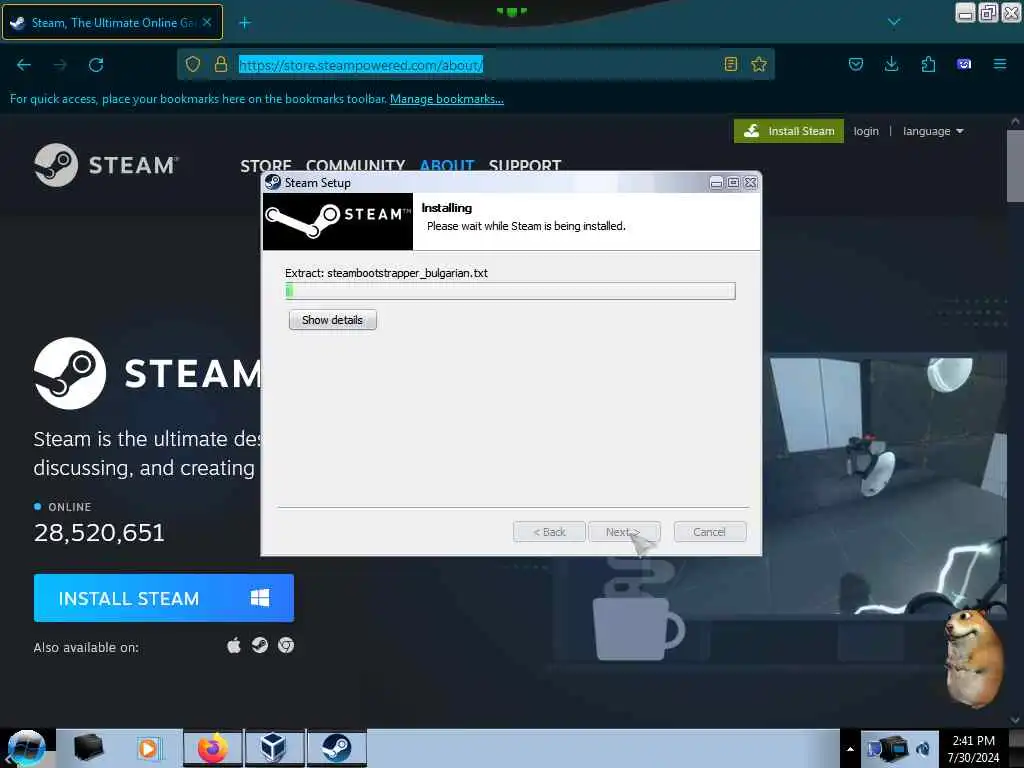Bookmark this page with the star icon
The height and width of the screenshot is (768, 1024).
759,64
